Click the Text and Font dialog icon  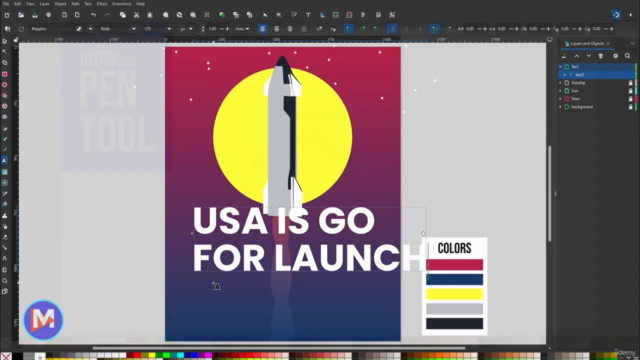(x=308, y=15)
